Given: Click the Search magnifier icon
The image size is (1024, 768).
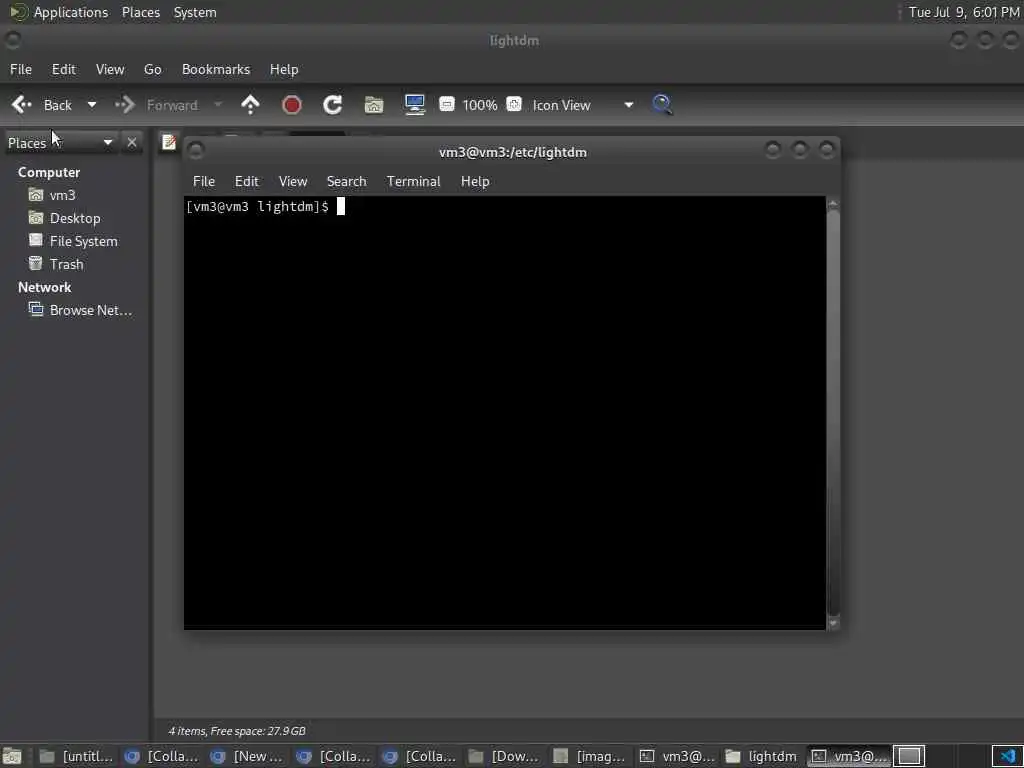Looking at the screenshot, I should click(x=662, y=104).
